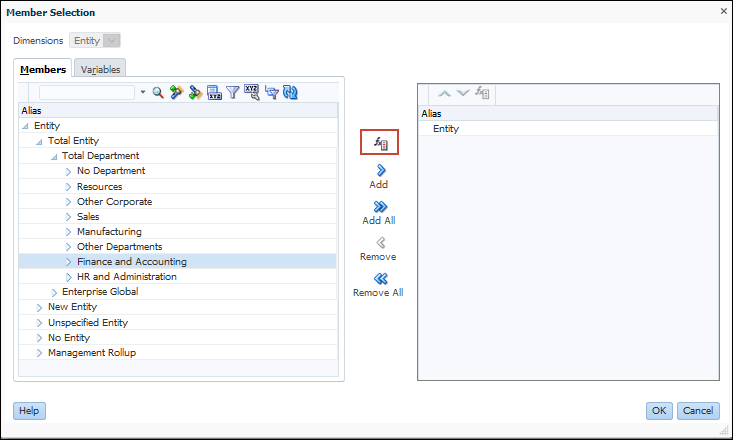Viewport: 733px width, 440px height.
Task: Click the Search Up icon
Action: click(x=176, y=93)
